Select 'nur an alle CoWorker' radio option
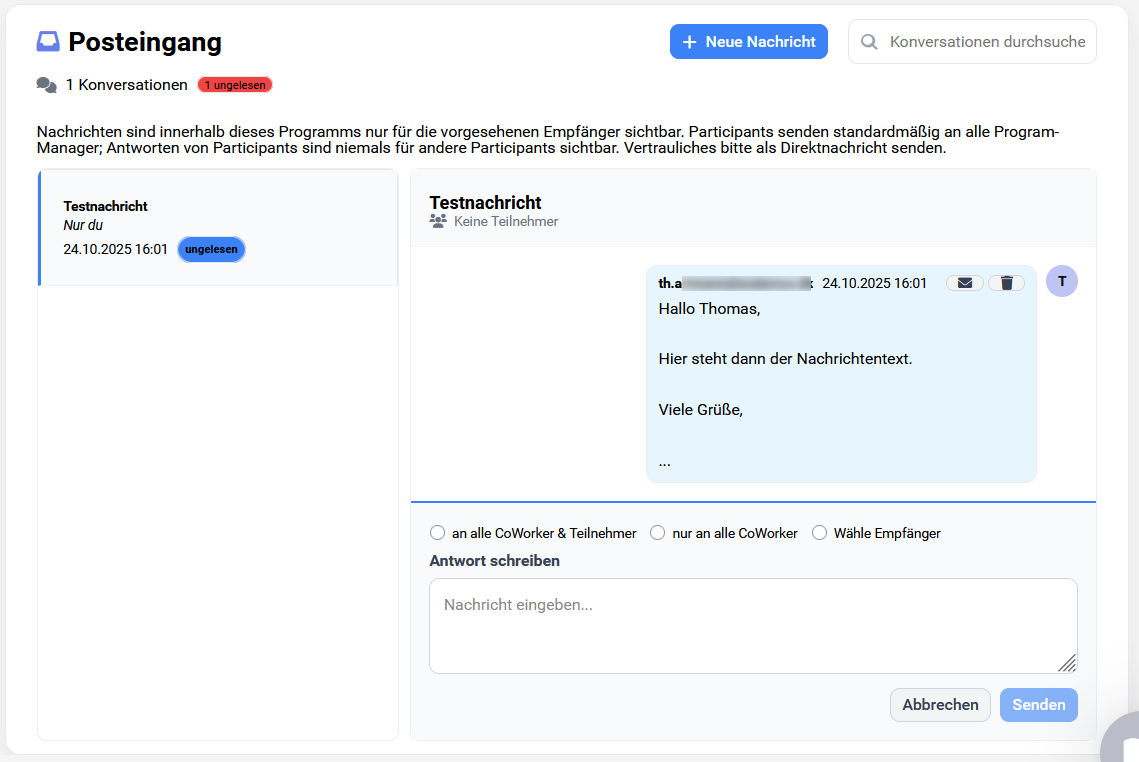Image resolution: width=1139 pixels, height=762 pixels. 658,533
